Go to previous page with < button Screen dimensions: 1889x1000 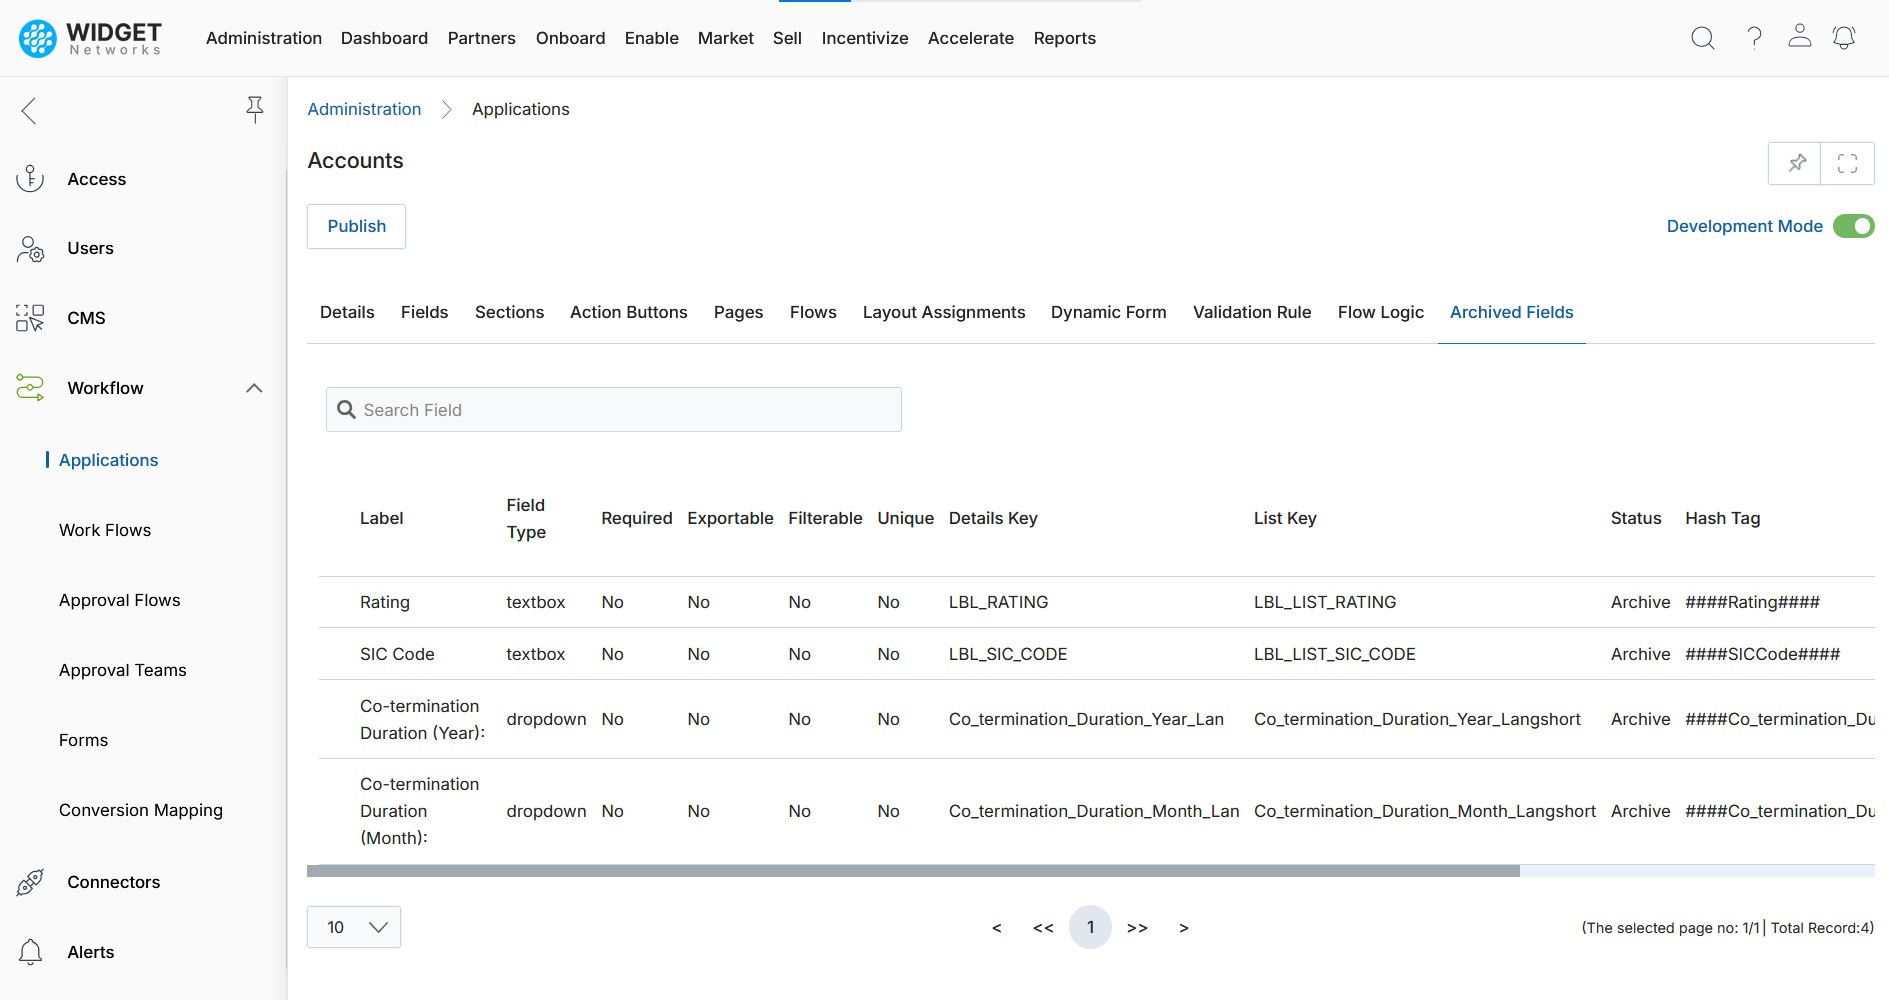coord(996,928)
